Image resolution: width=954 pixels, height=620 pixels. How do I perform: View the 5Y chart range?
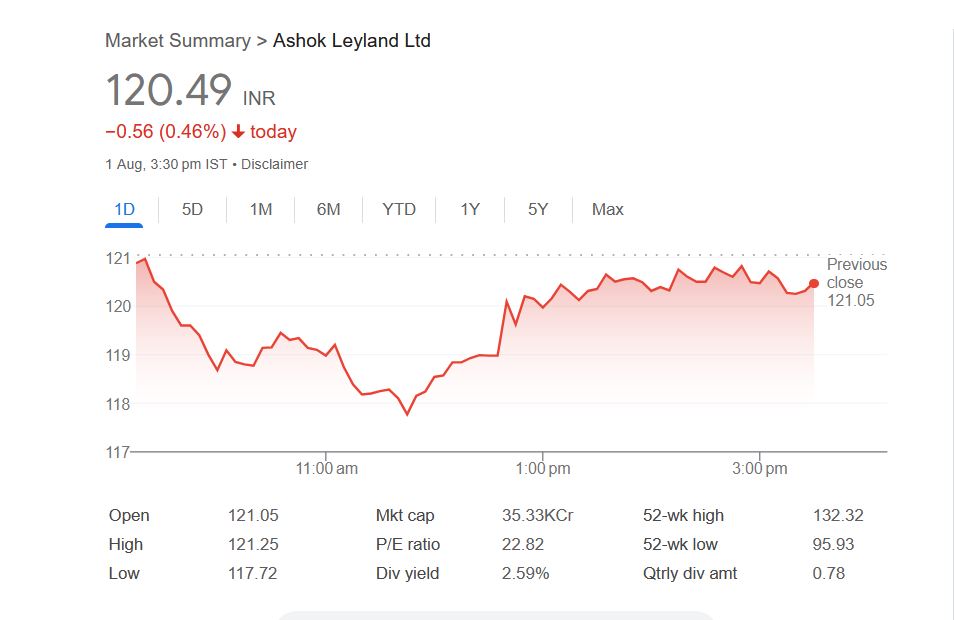click(x=538, y=209)
